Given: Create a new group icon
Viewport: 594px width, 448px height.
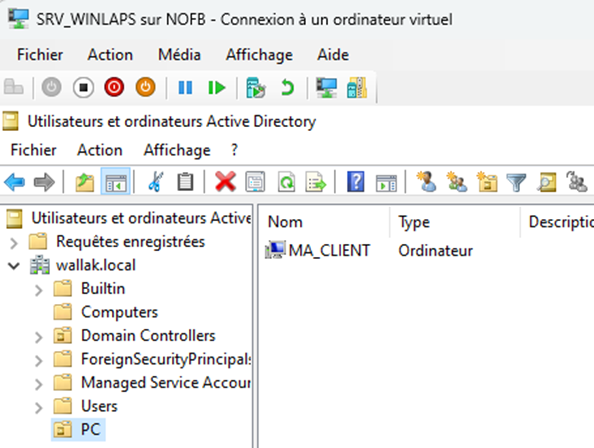Looking at the screenshot, I should tap(456, 181).
